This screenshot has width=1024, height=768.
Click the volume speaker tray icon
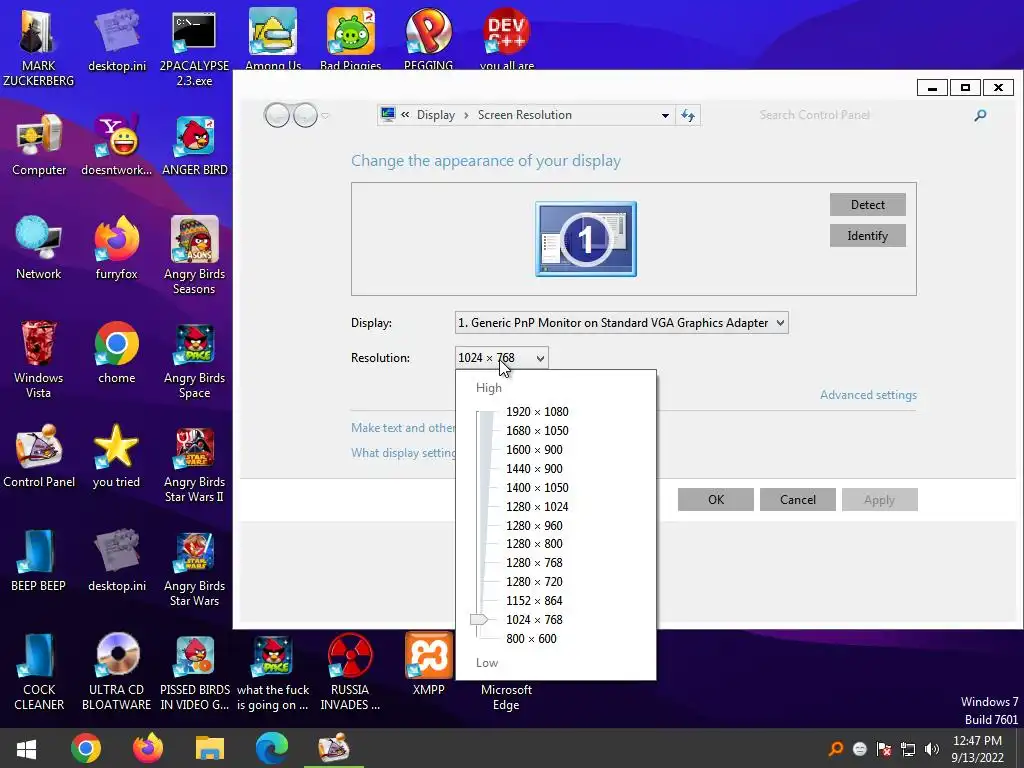(x=932, y=749)
